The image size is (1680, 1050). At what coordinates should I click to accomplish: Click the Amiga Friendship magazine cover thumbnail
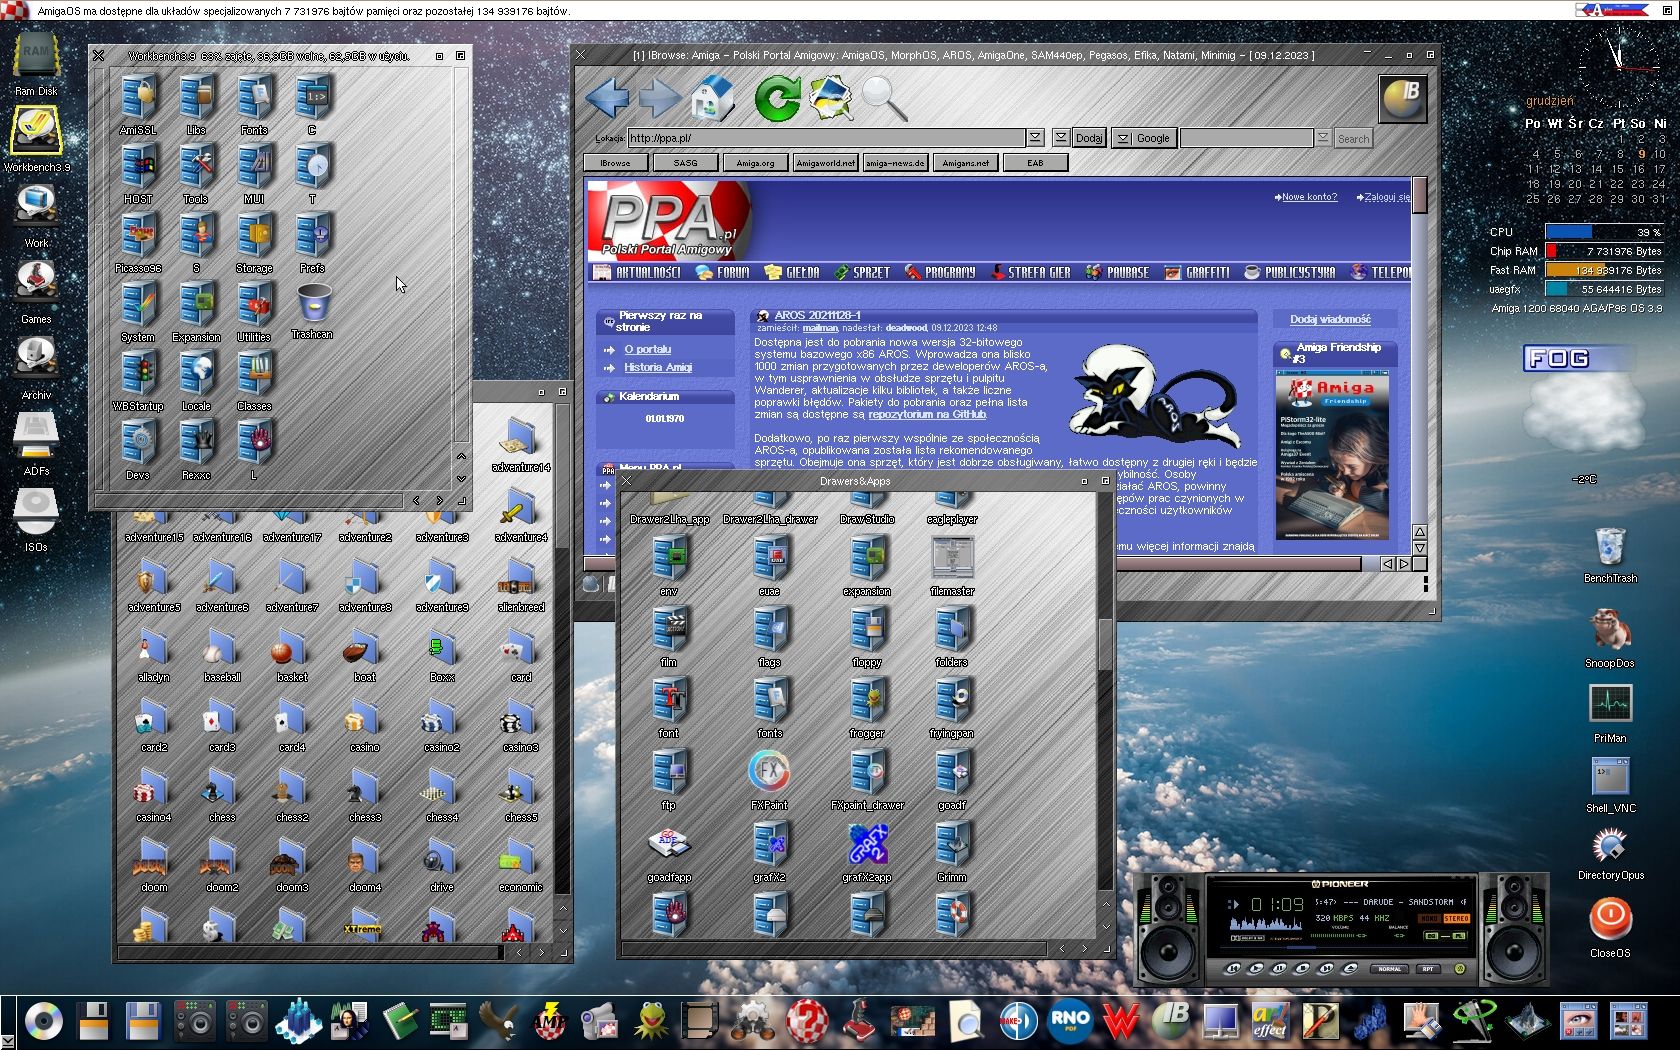point(1332,455)
